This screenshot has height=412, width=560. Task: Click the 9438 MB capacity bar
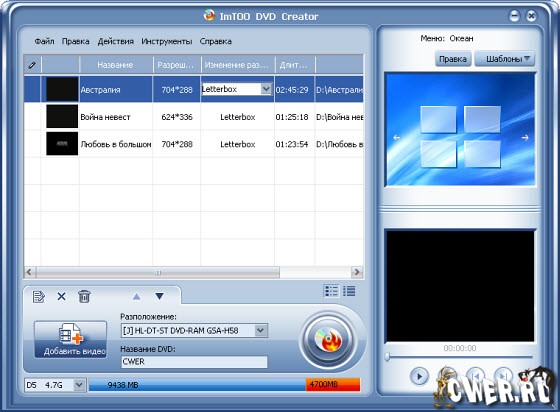[x=197, y=385]
